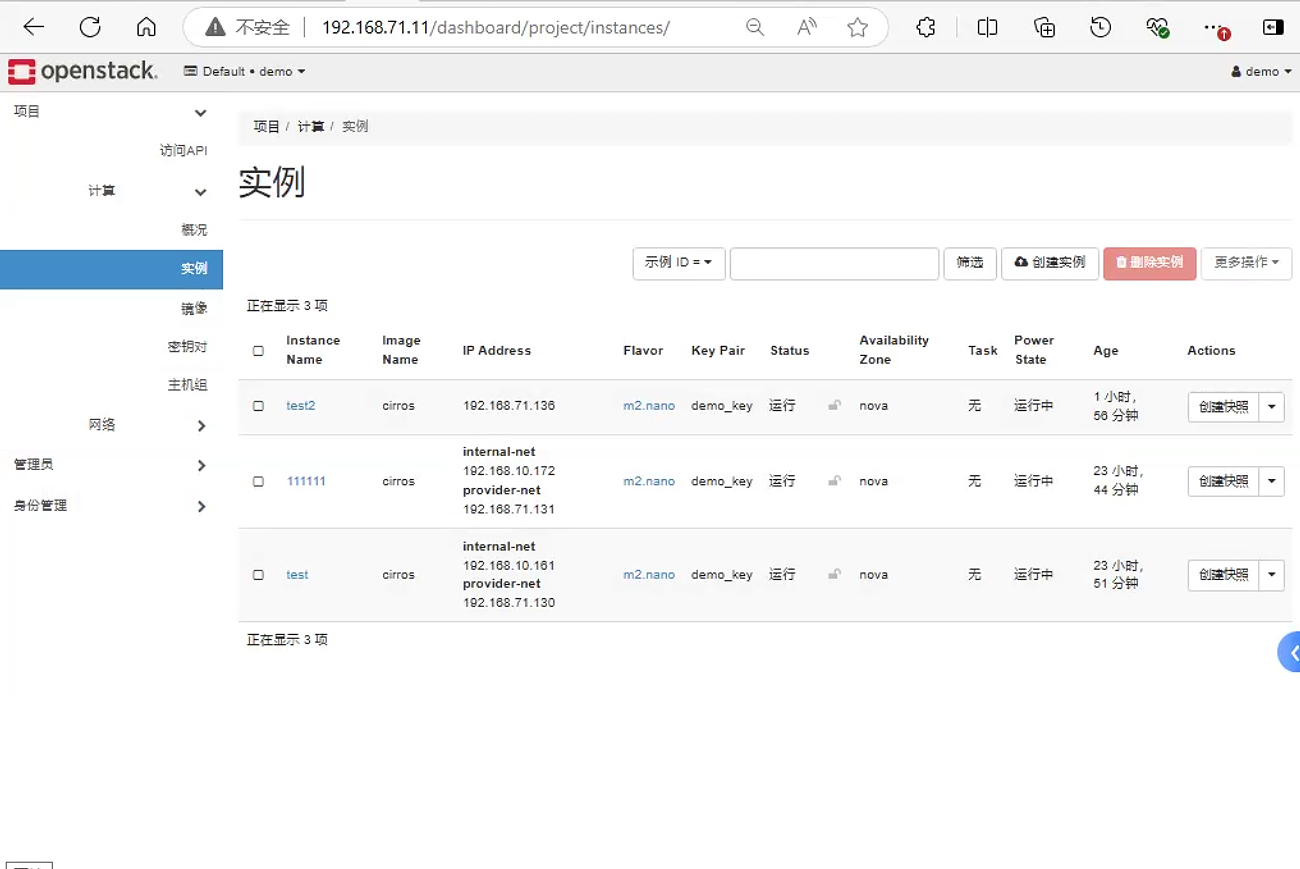Open the m2.nano flavor link for 111111
This screenshot has height=869, width=1300.
pos(649,481)
